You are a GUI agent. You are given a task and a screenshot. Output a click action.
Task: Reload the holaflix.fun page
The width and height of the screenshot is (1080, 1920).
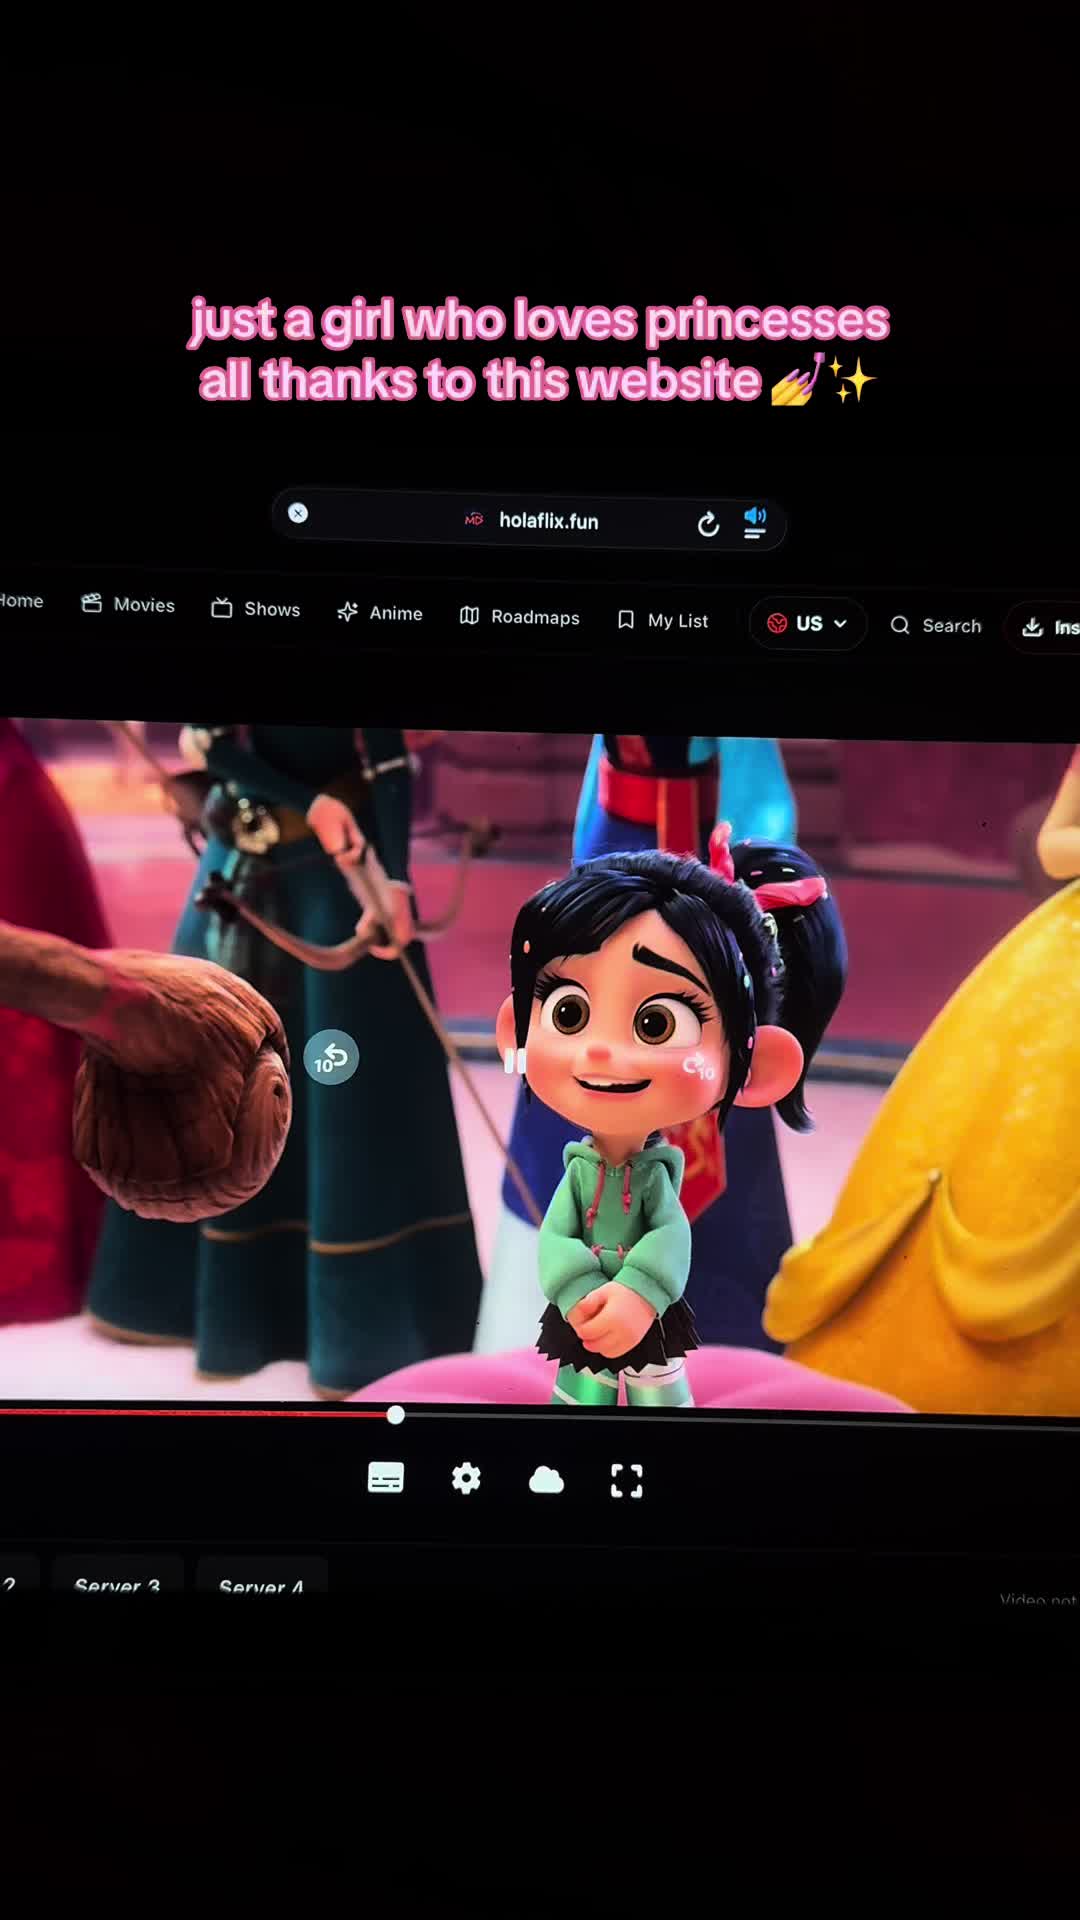708,524
